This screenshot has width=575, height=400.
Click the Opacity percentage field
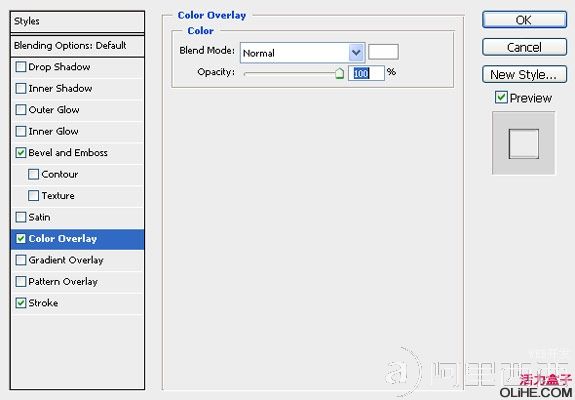366,73
